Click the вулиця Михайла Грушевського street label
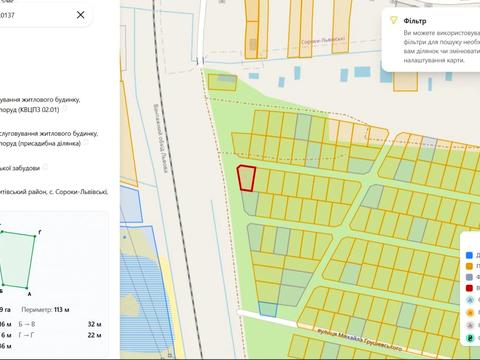This screenshot has height=360, width=480. [x=359, y=339]
